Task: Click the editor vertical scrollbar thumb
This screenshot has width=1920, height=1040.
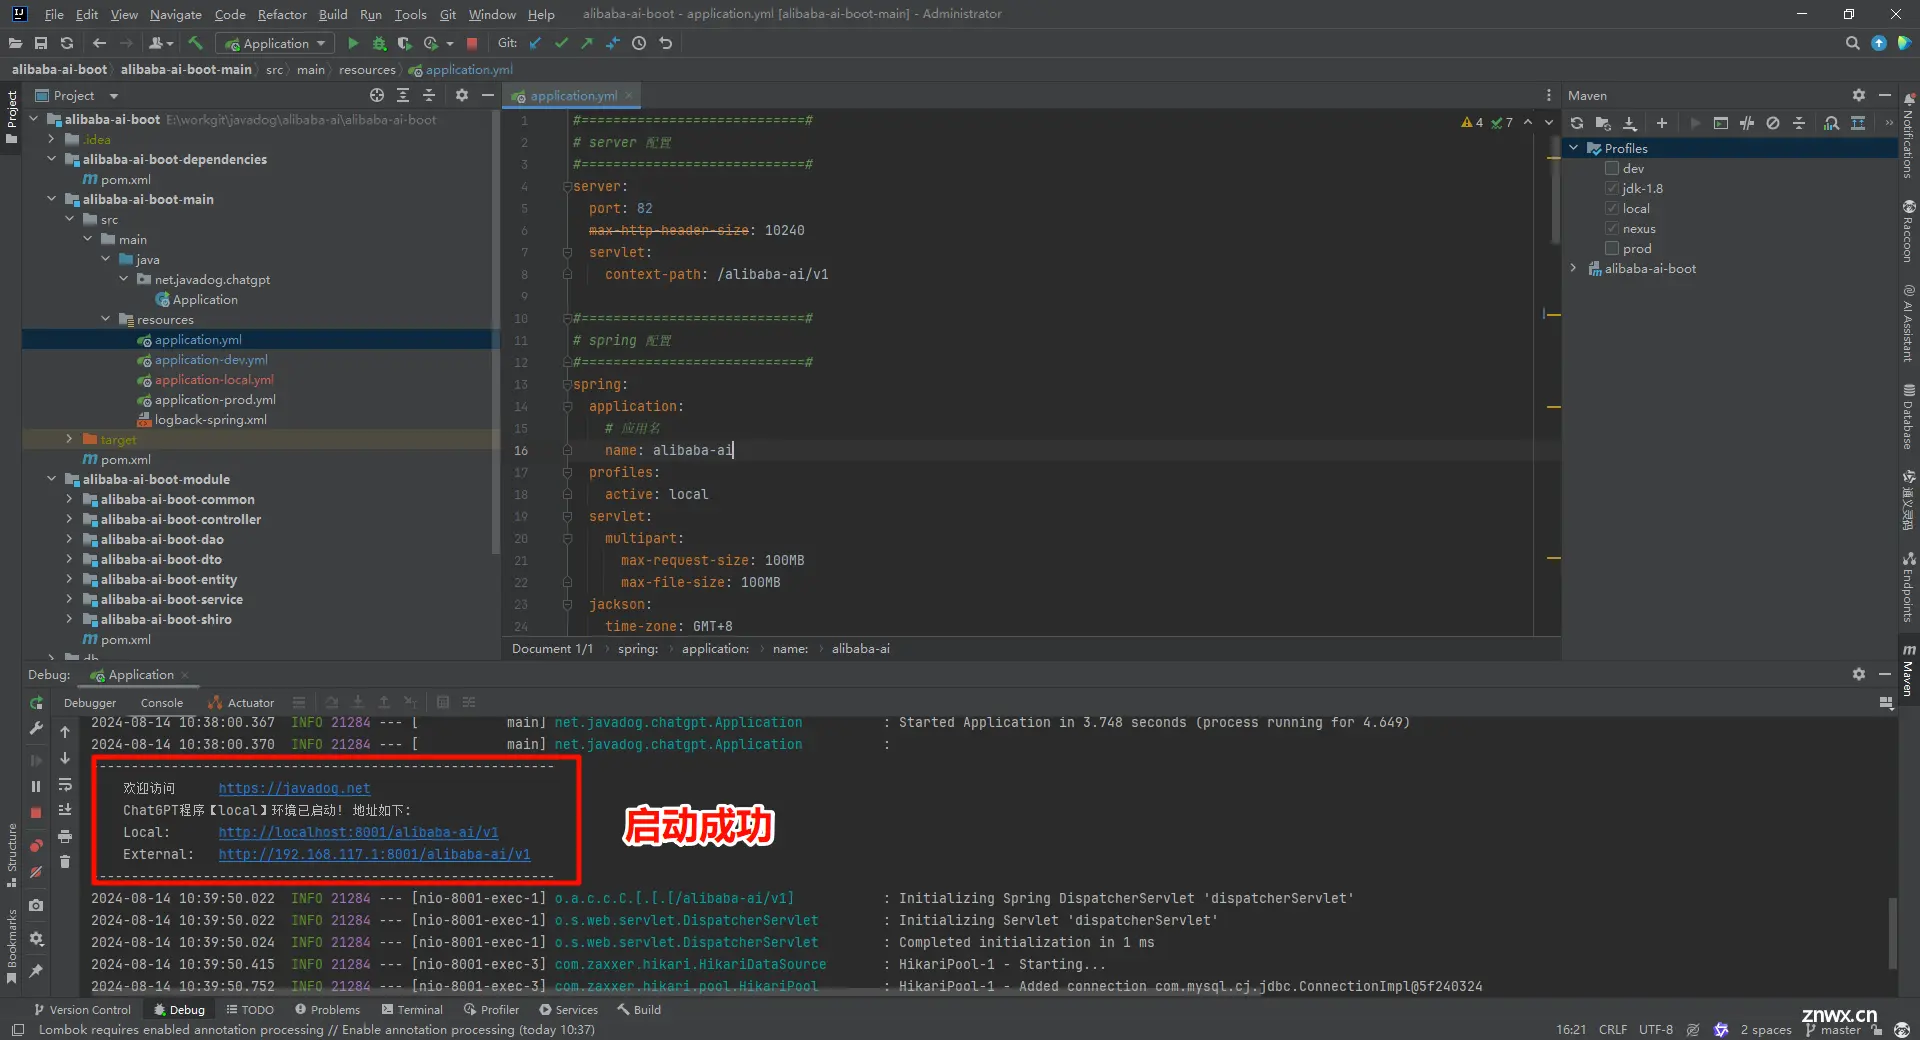Action: pos(1554,190)
